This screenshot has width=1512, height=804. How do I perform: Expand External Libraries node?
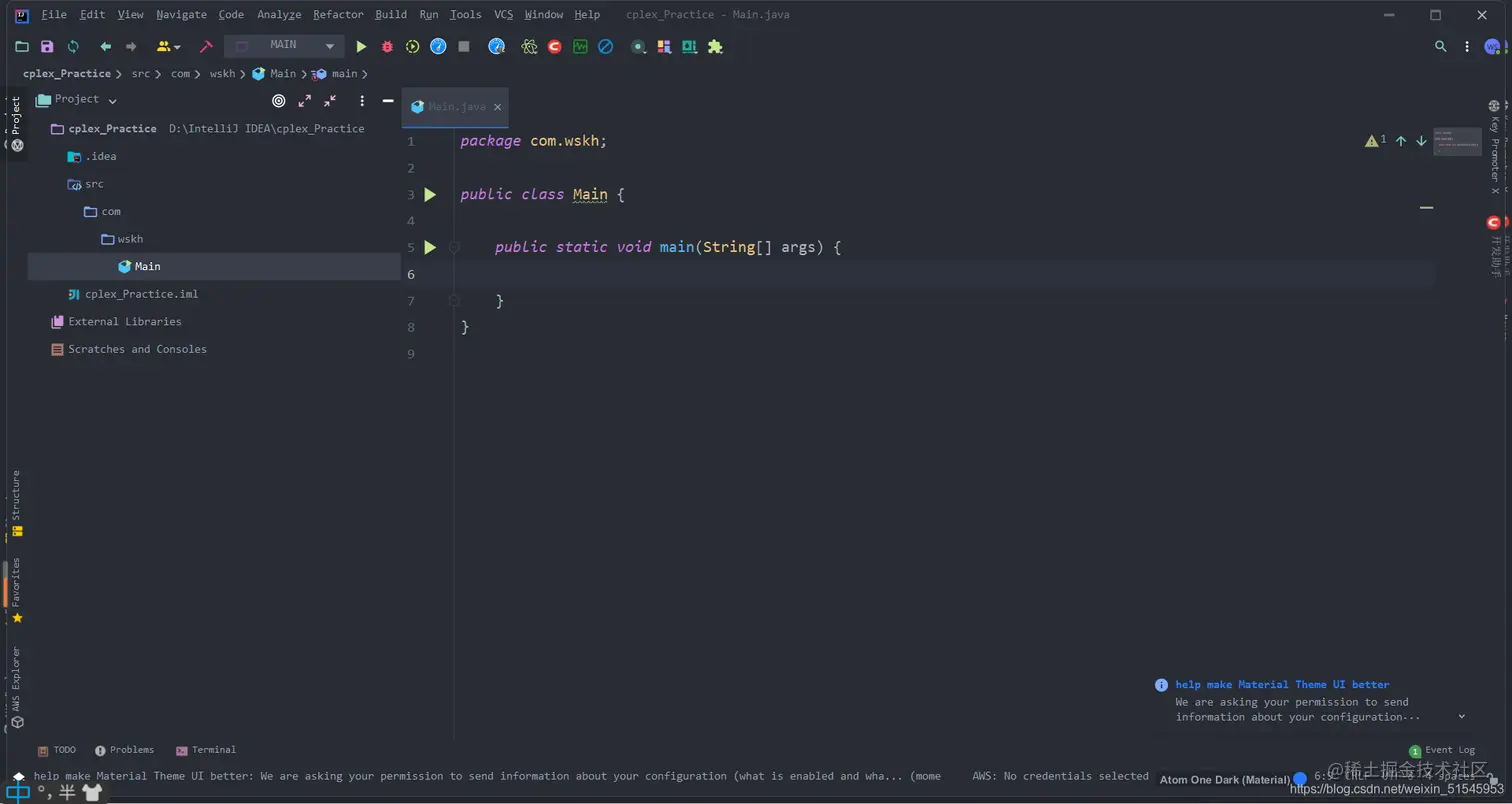coord(125,322)
